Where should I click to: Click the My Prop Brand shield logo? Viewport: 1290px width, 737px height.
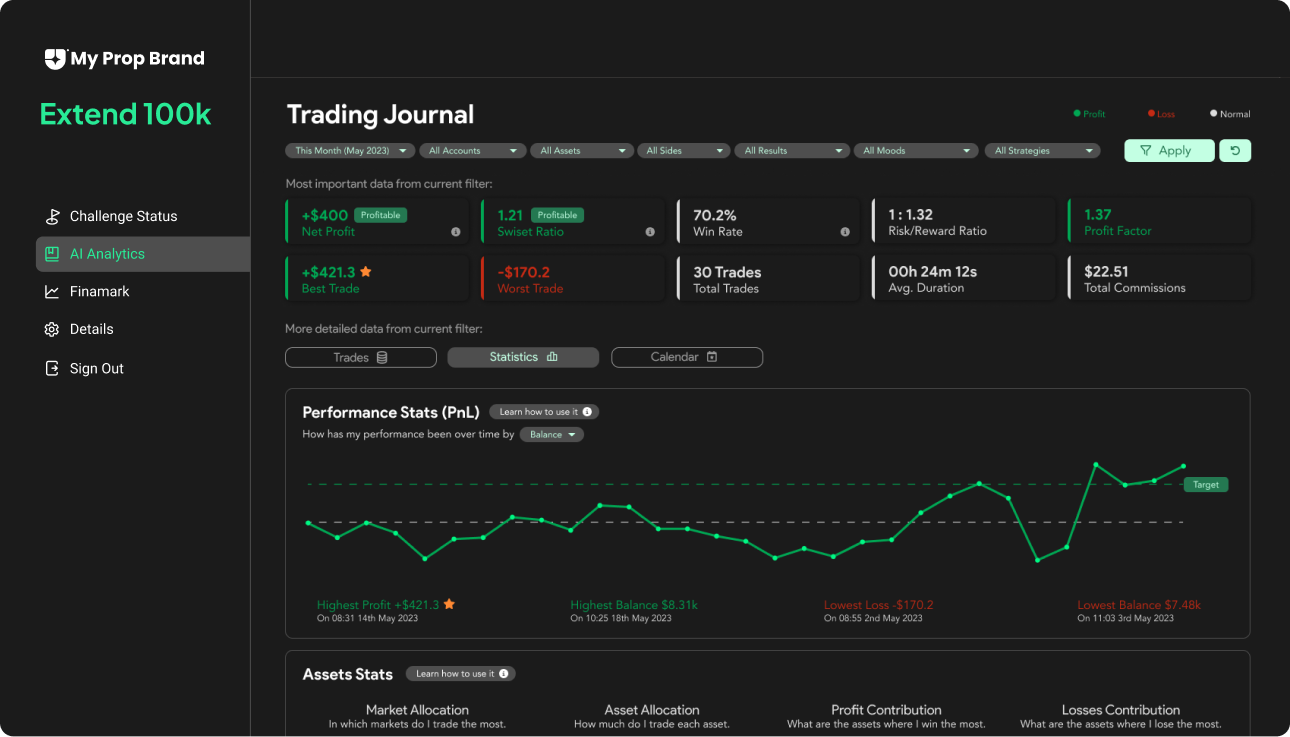(55, 59)
